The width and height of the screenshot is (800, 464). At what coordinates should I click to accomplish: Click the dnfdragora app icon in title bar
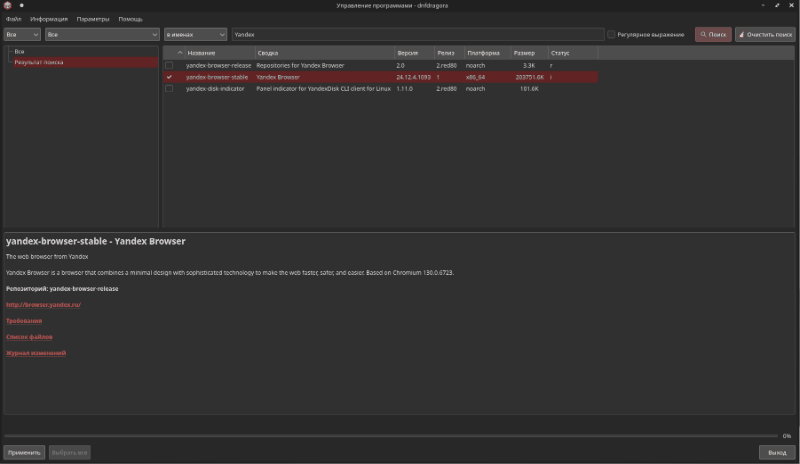click(7, 5)
